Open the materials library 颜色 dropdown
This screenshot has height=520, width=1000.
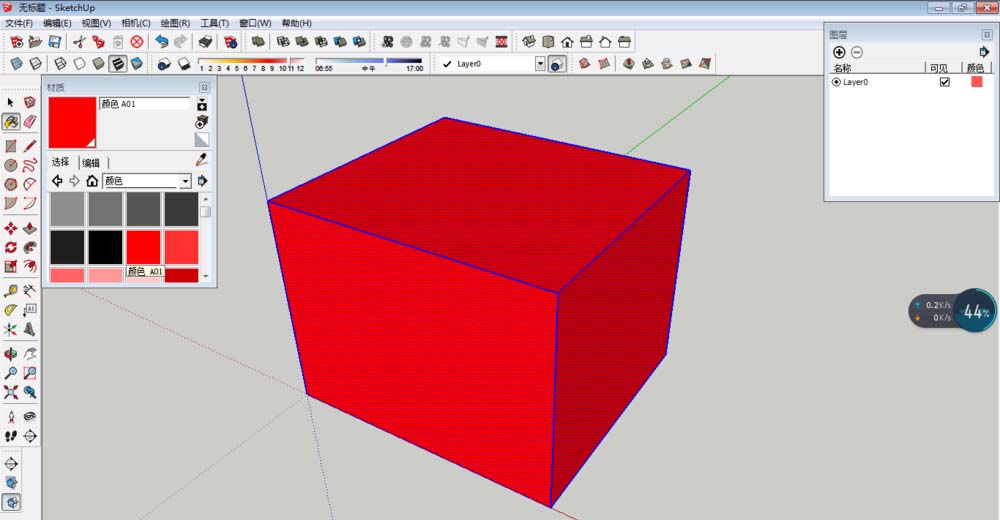(x=185, y=181)
